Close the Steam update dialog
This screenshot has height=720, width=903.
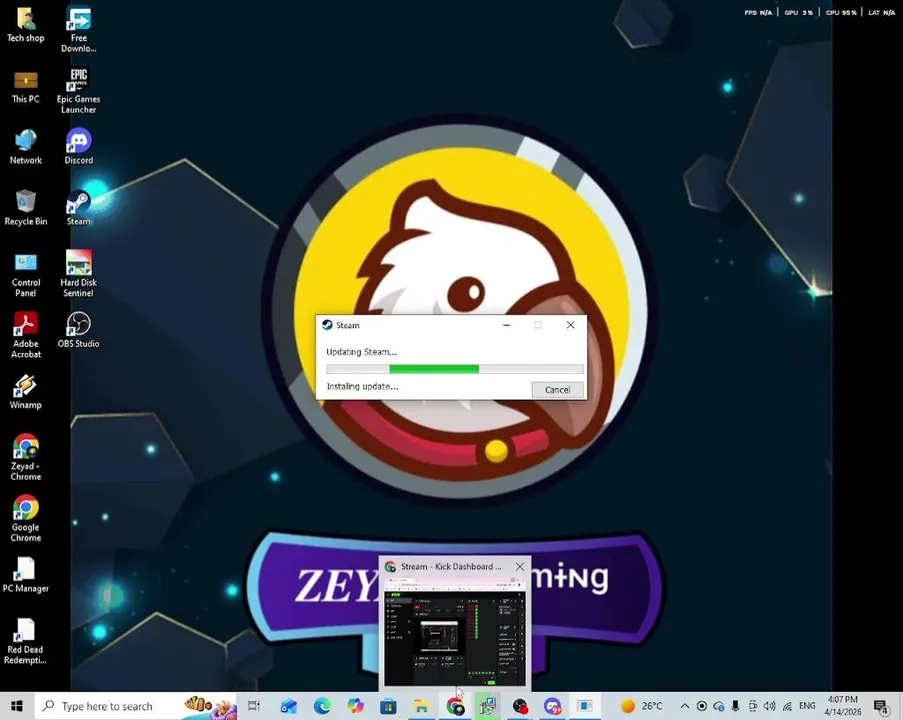click(570, 325)
